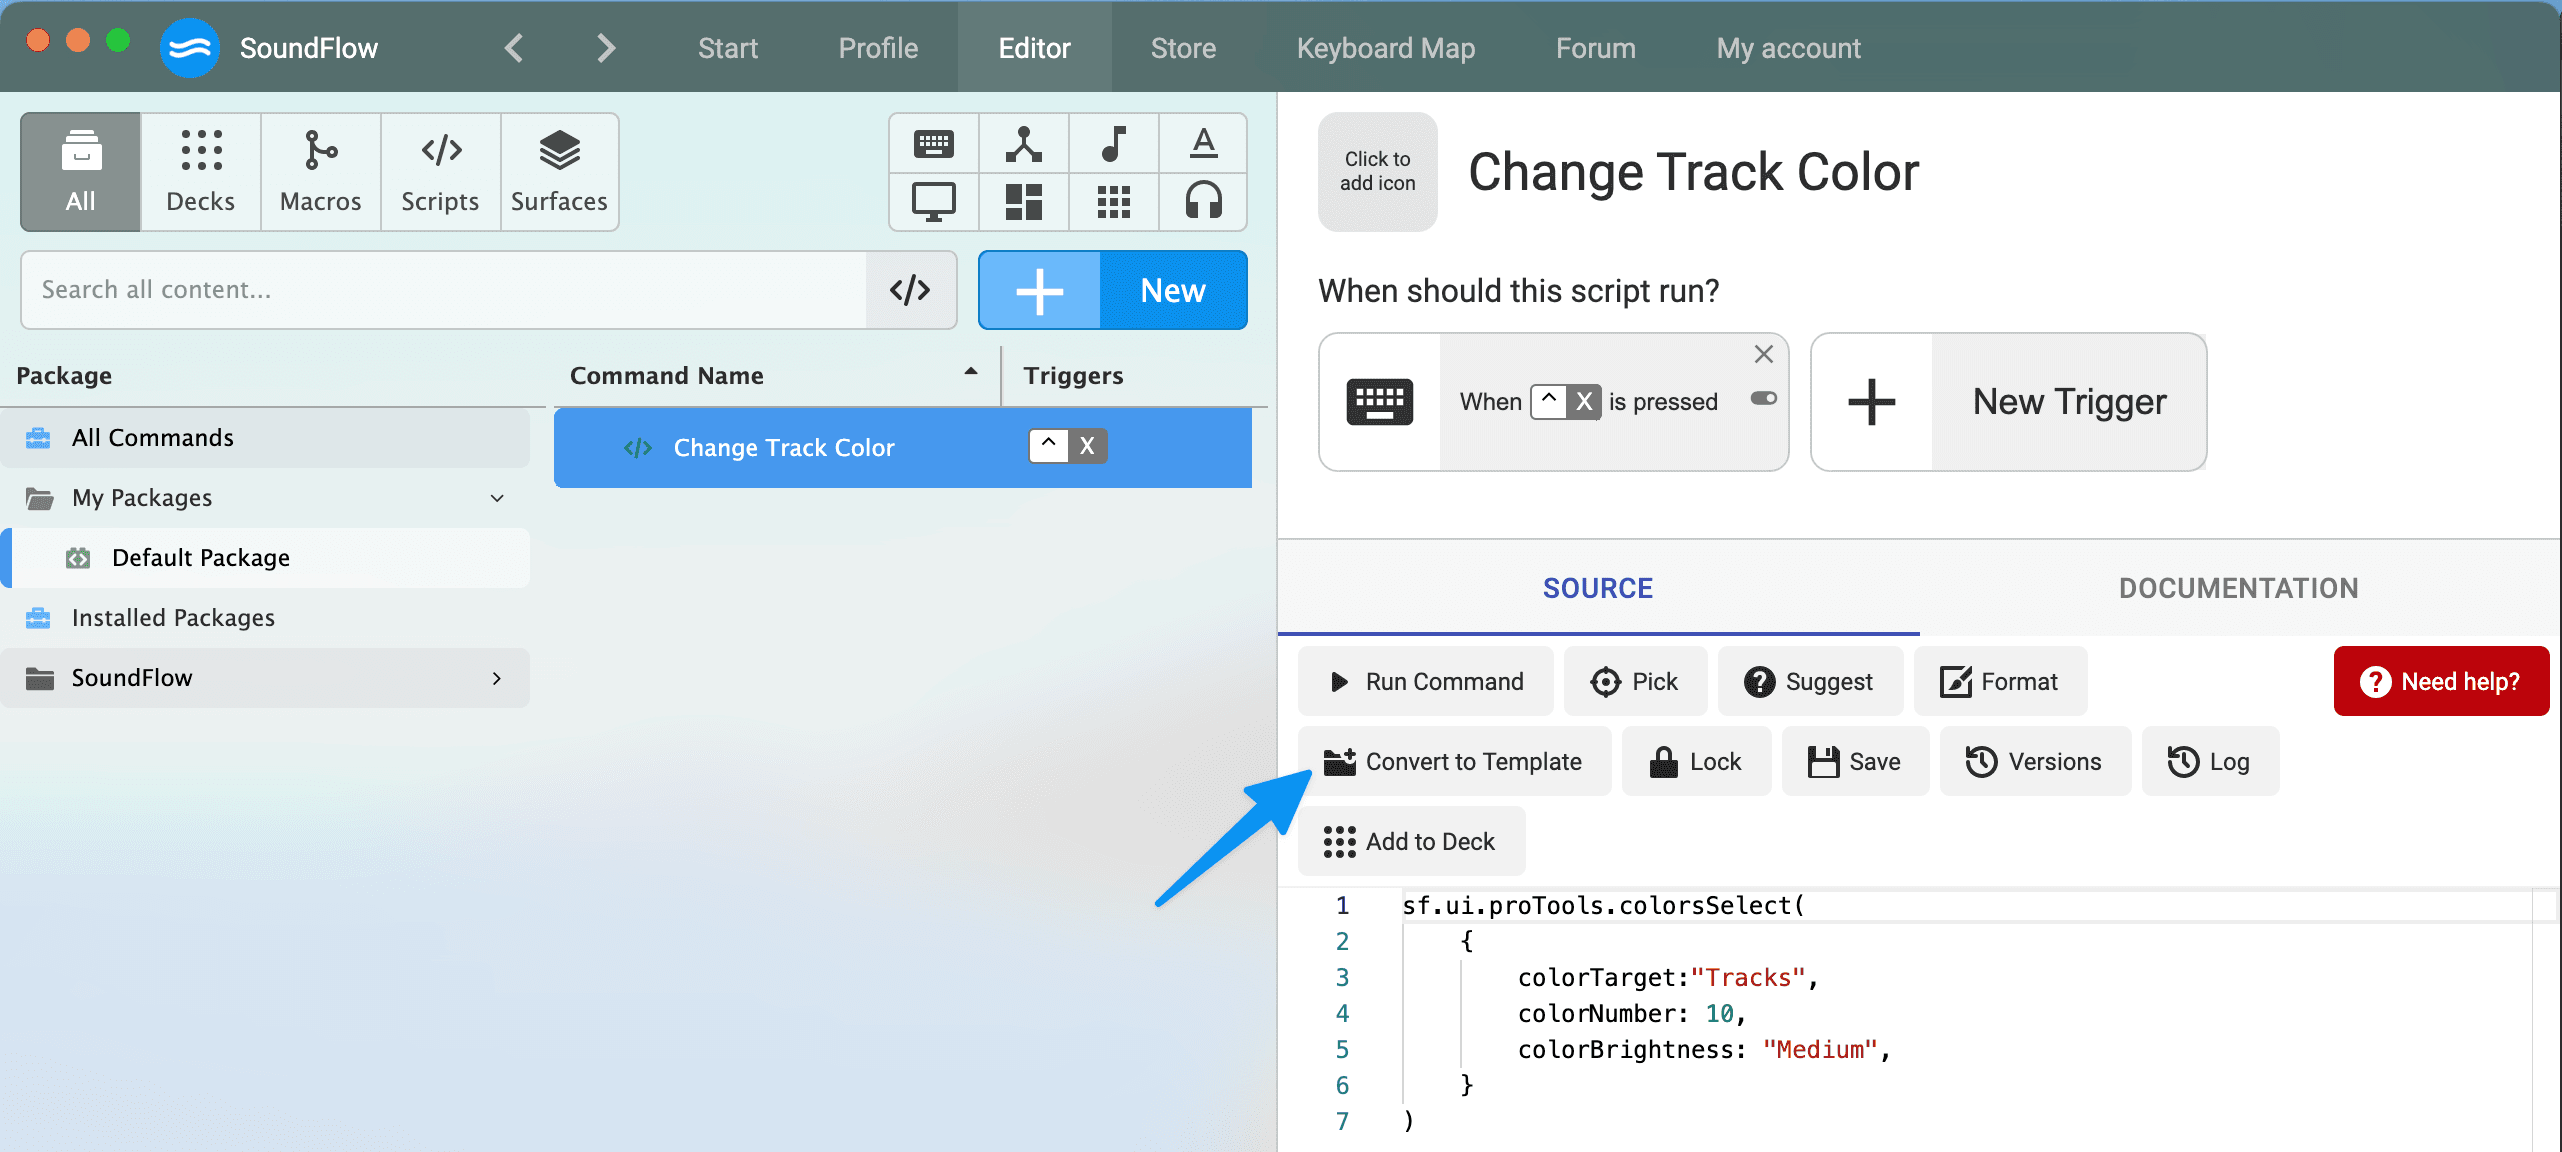Filter by Macros

coord(321,172)
